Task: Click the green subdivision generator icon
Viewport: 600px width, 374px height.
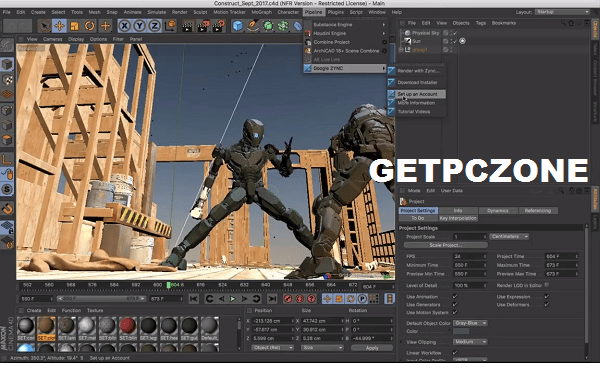Action: (268, 26)
